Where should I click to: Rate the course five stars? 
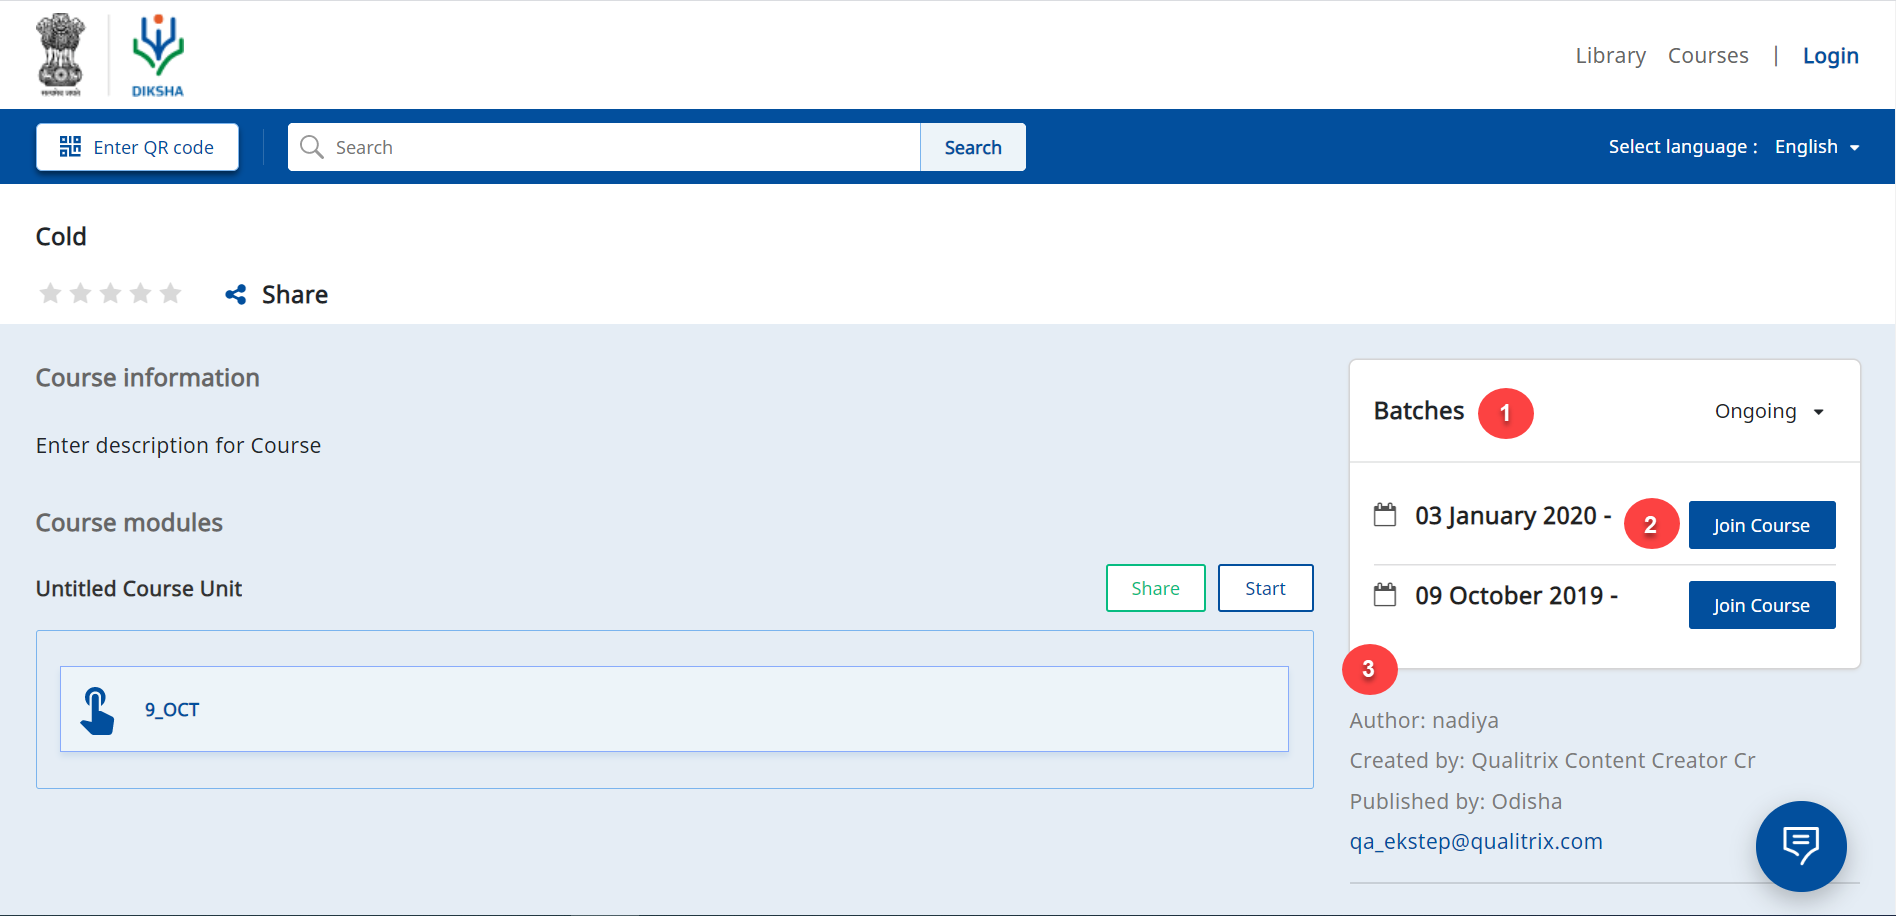(x=171, y=293)
